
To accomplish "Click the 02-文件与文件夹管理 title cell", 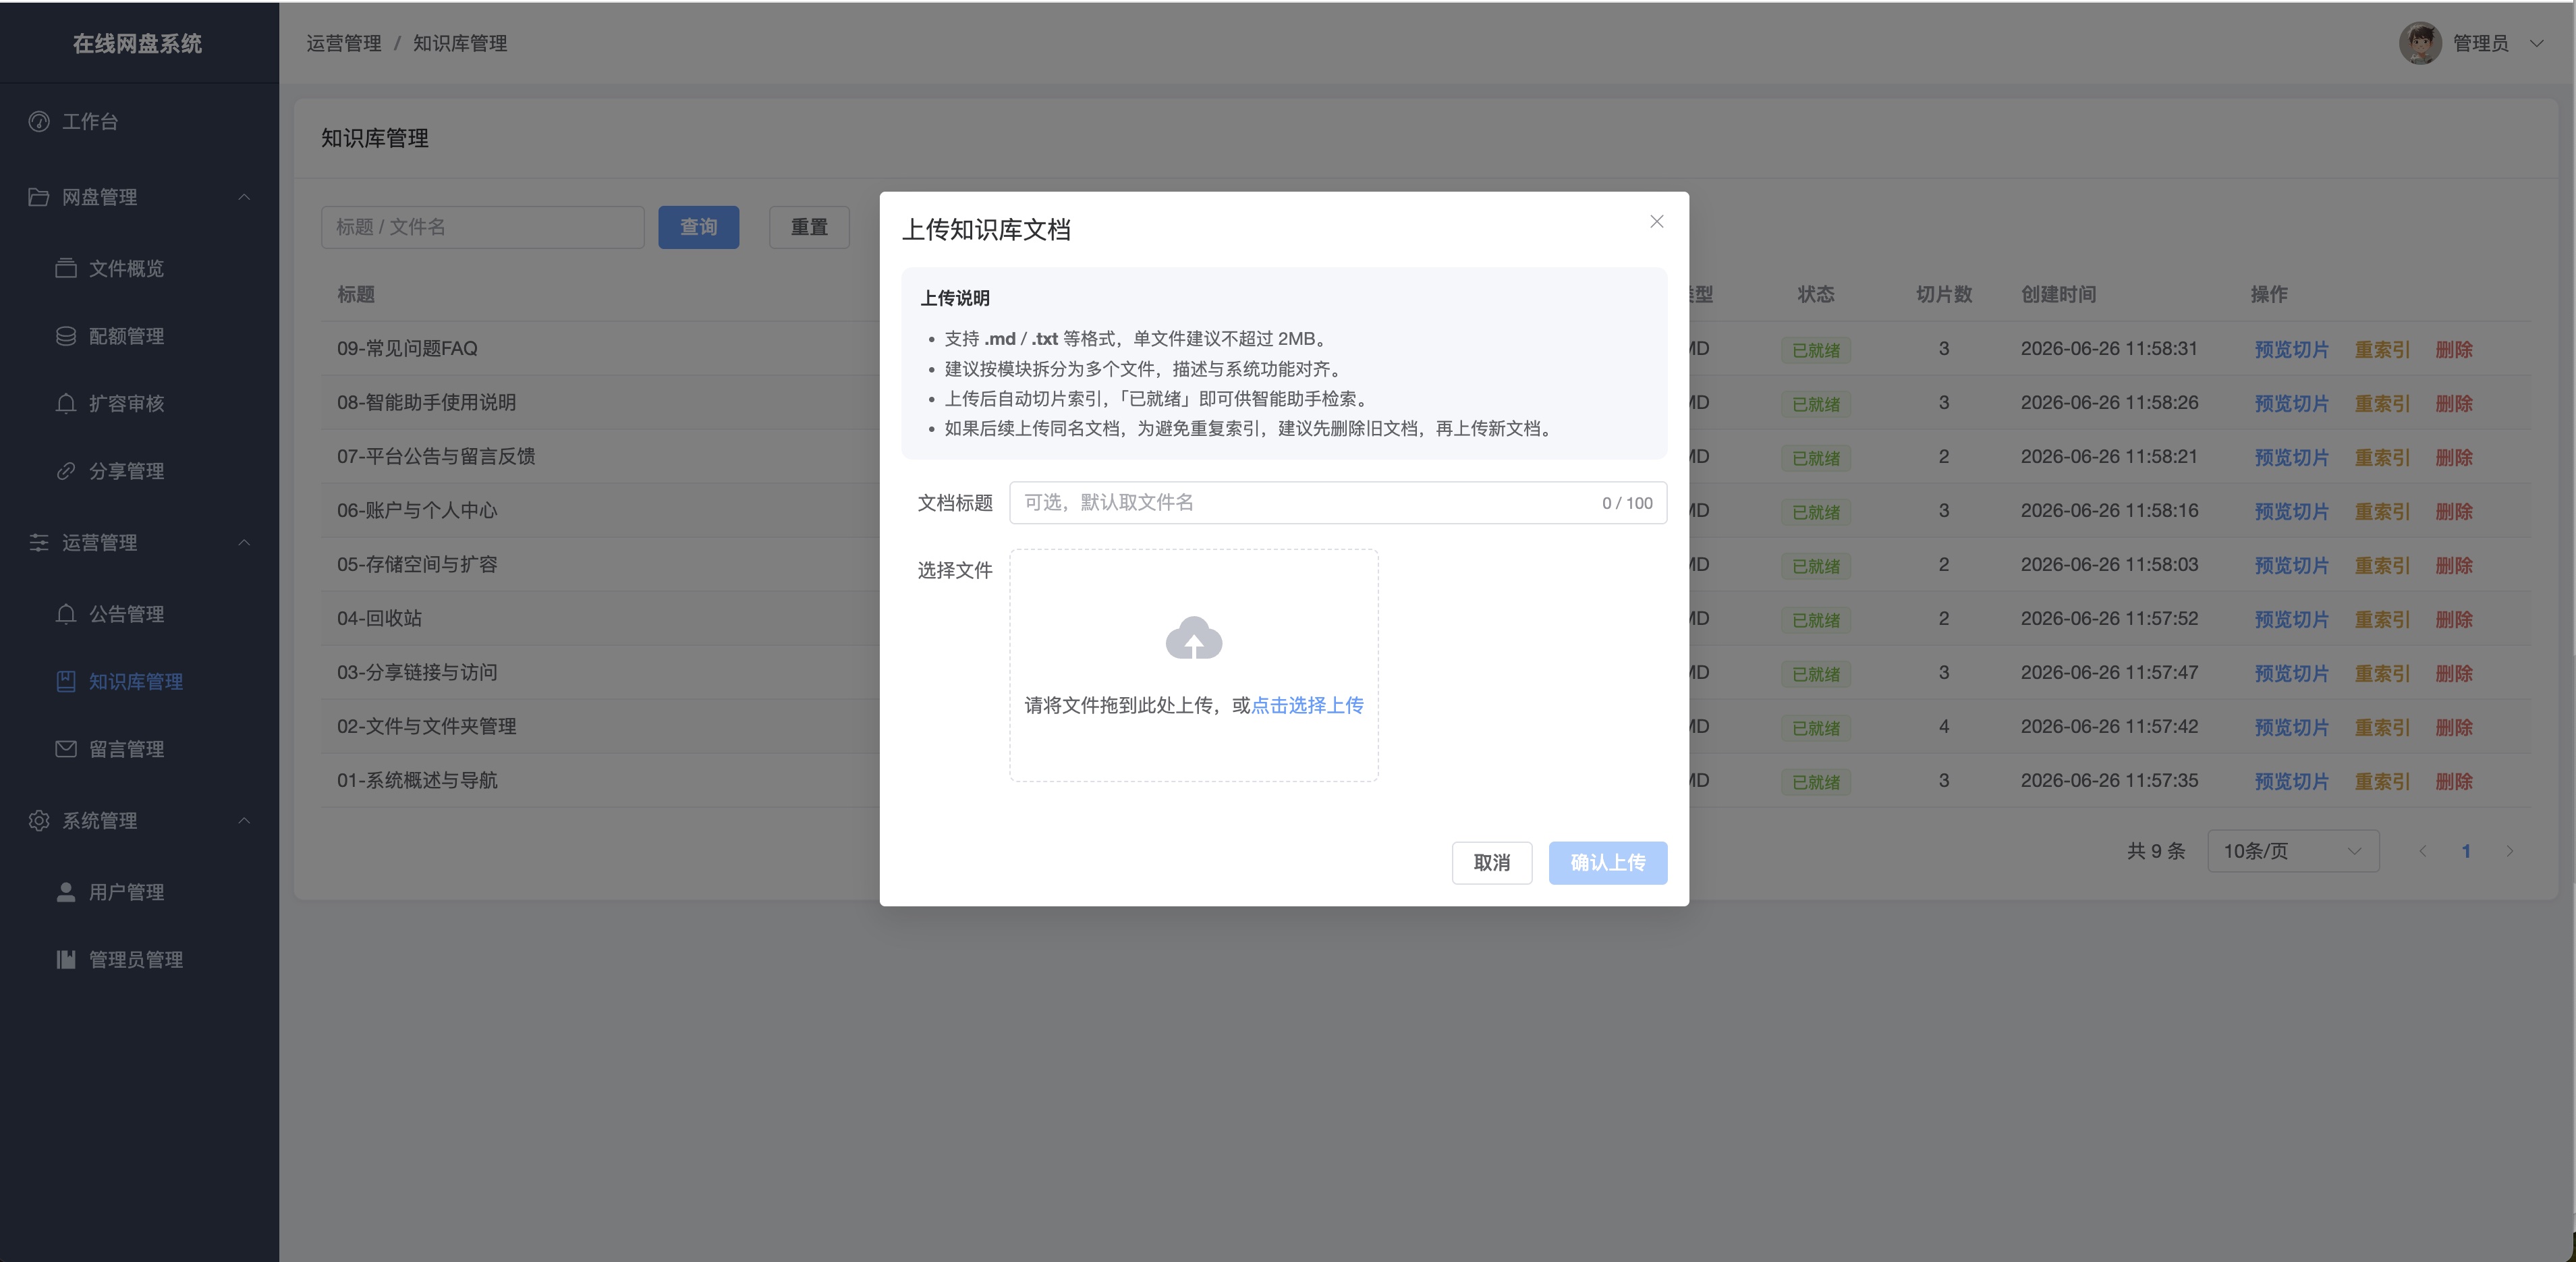I will point(427,726).
